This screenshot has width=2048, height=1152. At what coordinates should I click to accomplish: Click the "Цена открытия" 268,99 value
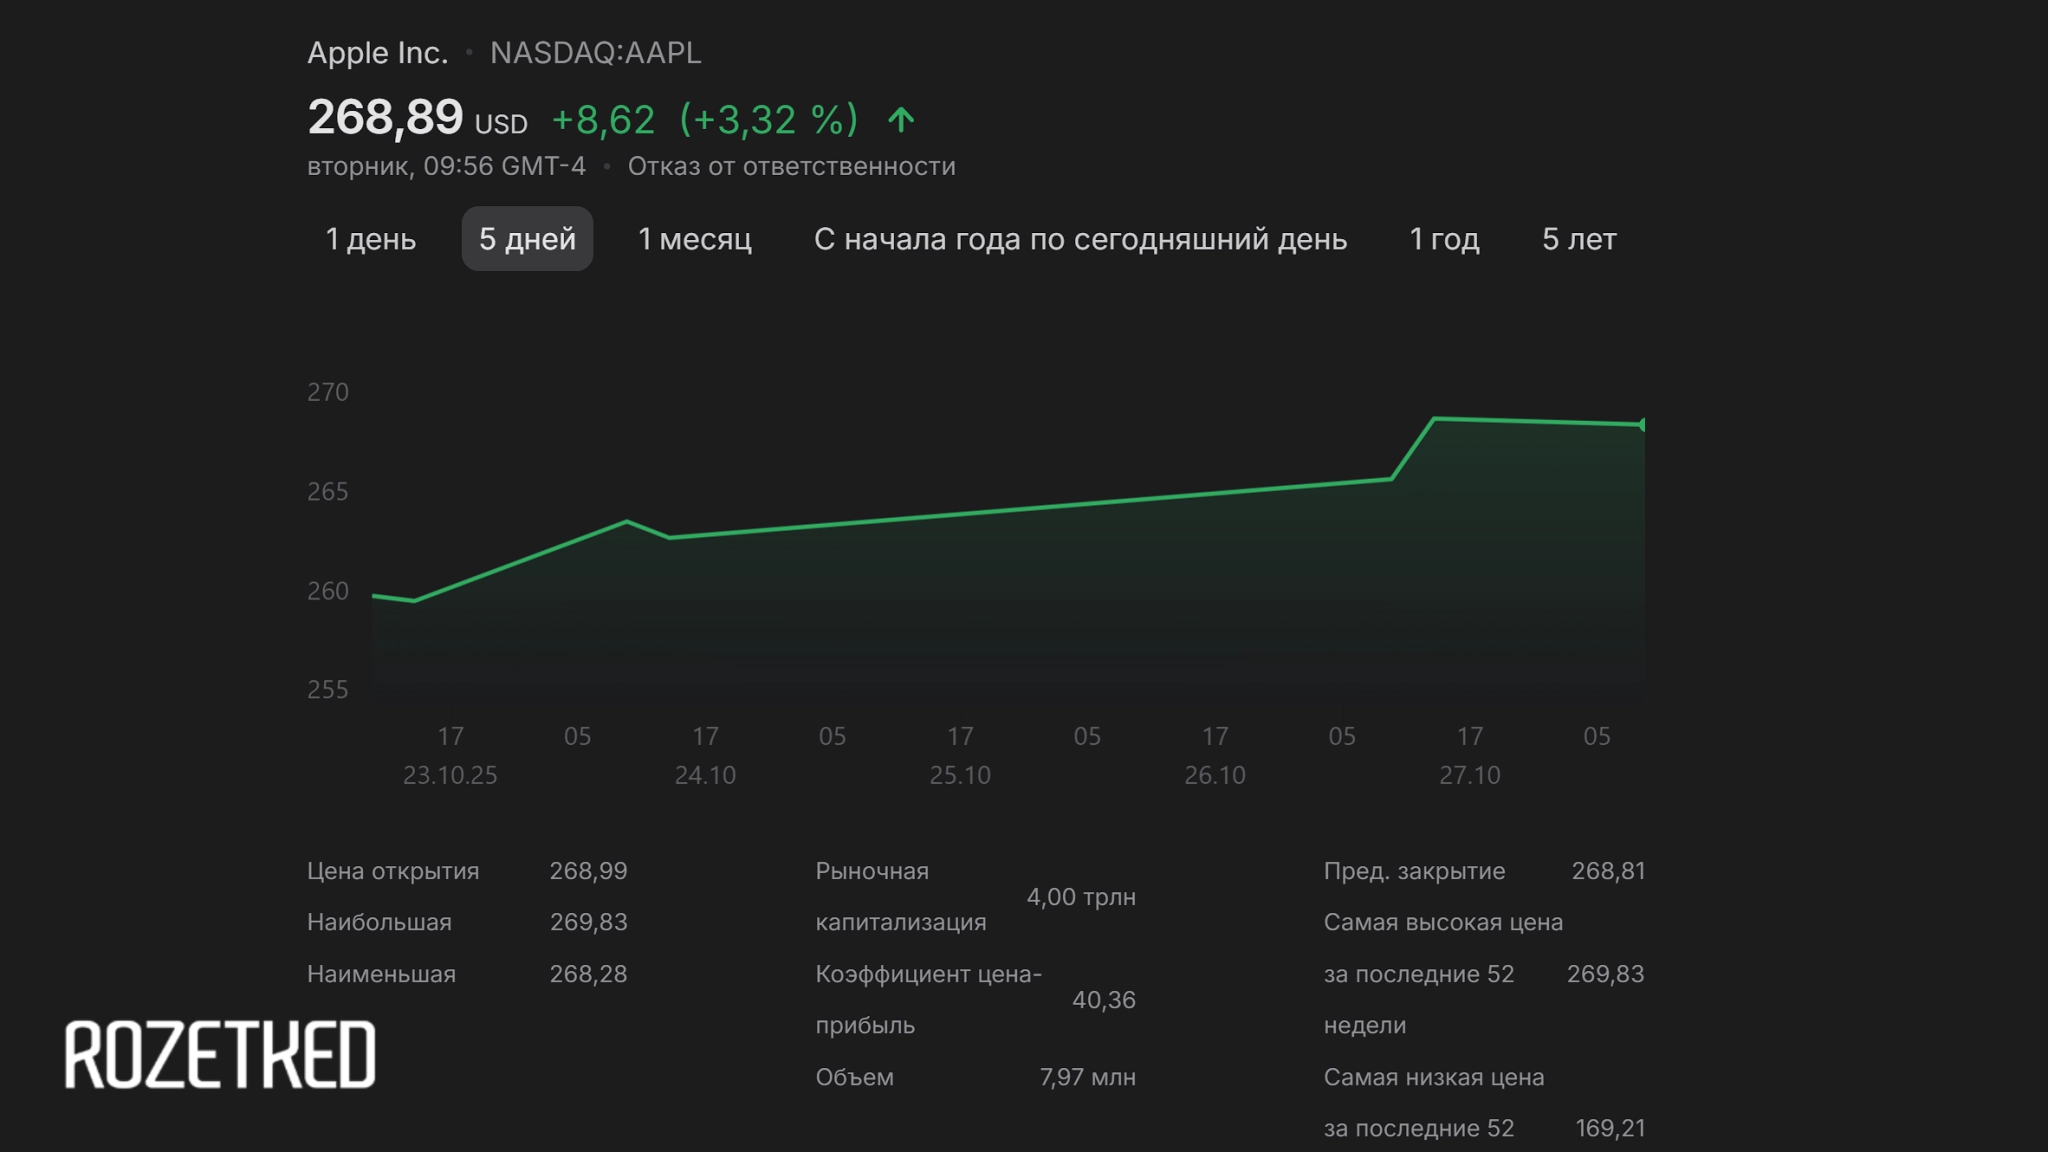[x=588, y=871]
